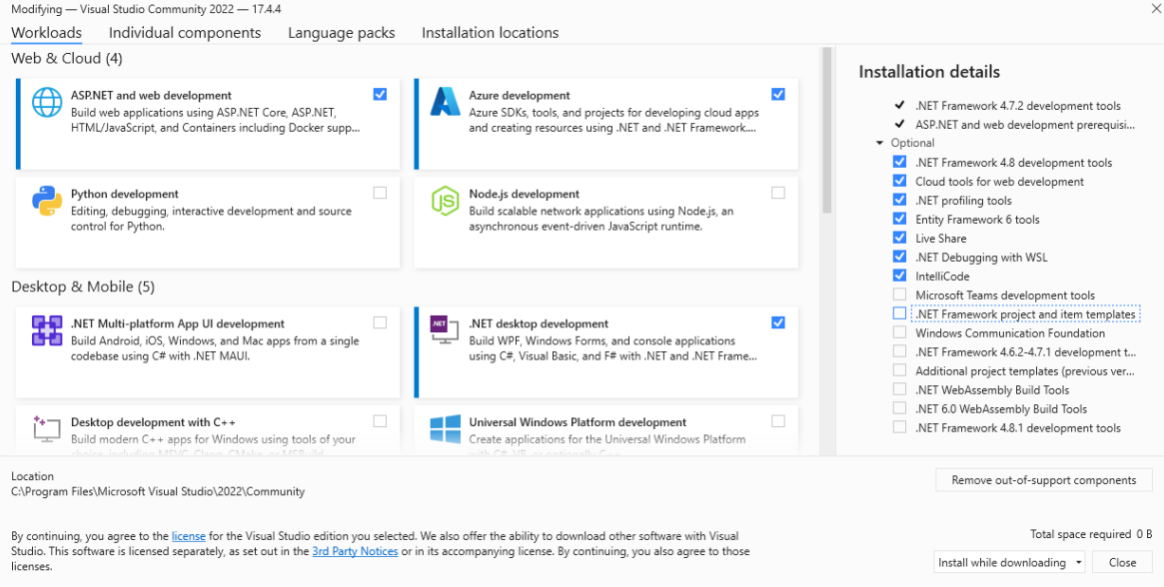Click the .NET desktop development monitor icon

[445, 330]
